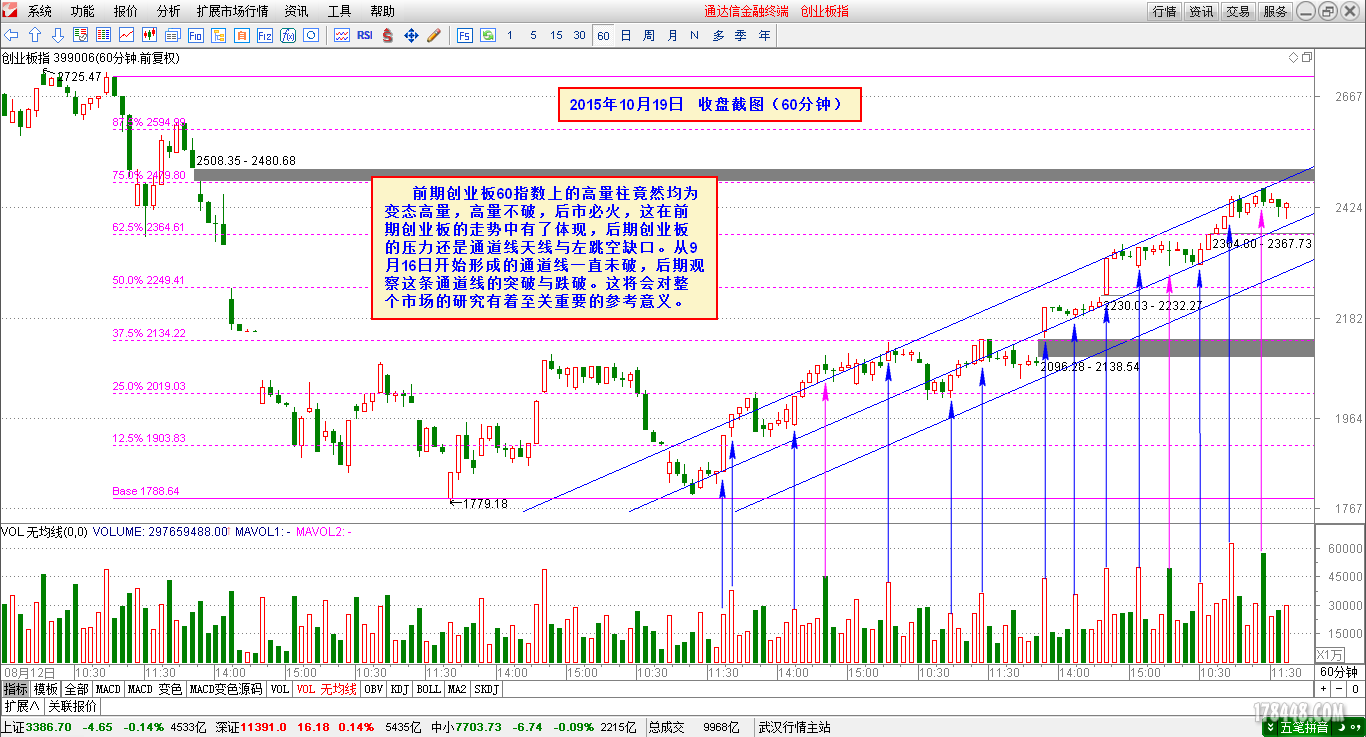Switch to weekly (周) period
Screen dimensions: 1366x737
pos(649,35)
